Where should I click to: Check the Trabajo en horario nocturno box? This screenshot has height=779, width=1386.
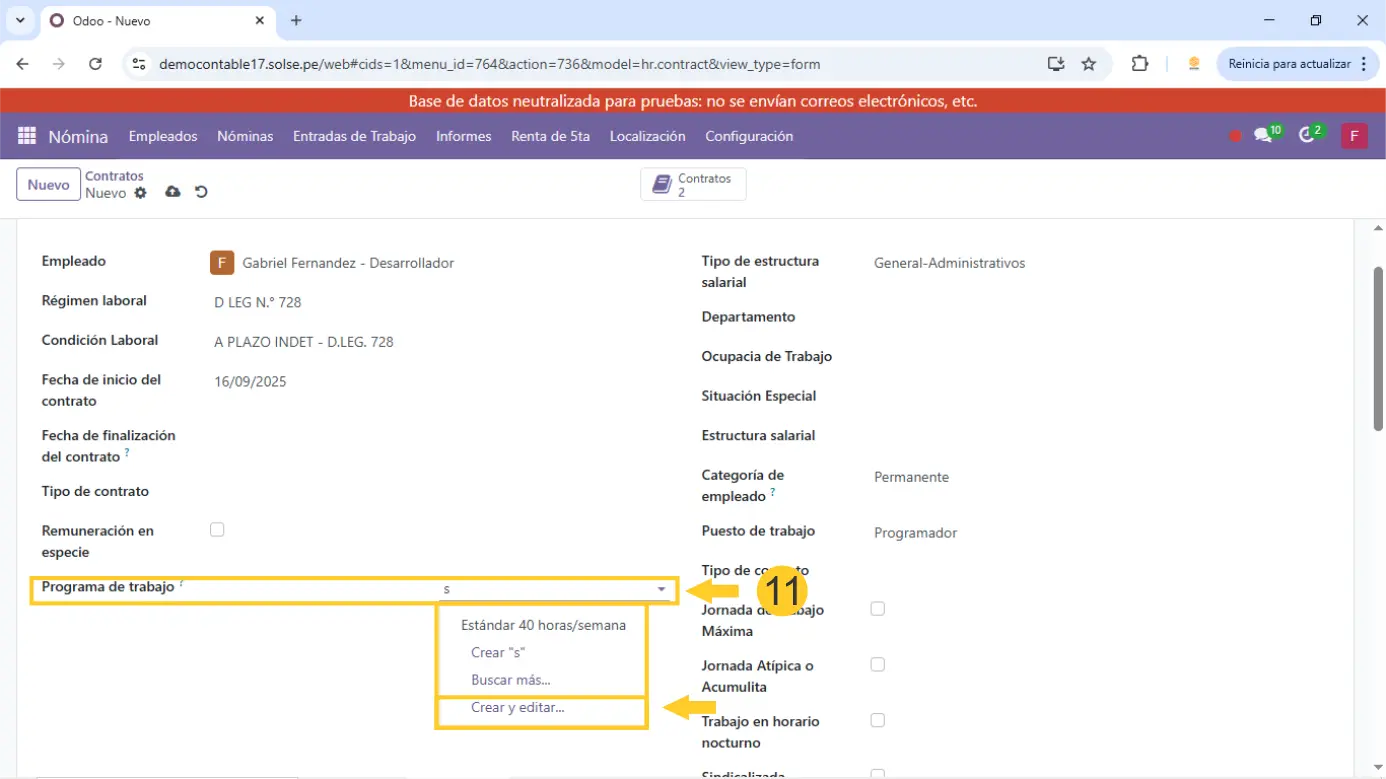click(x=877, y=720)
